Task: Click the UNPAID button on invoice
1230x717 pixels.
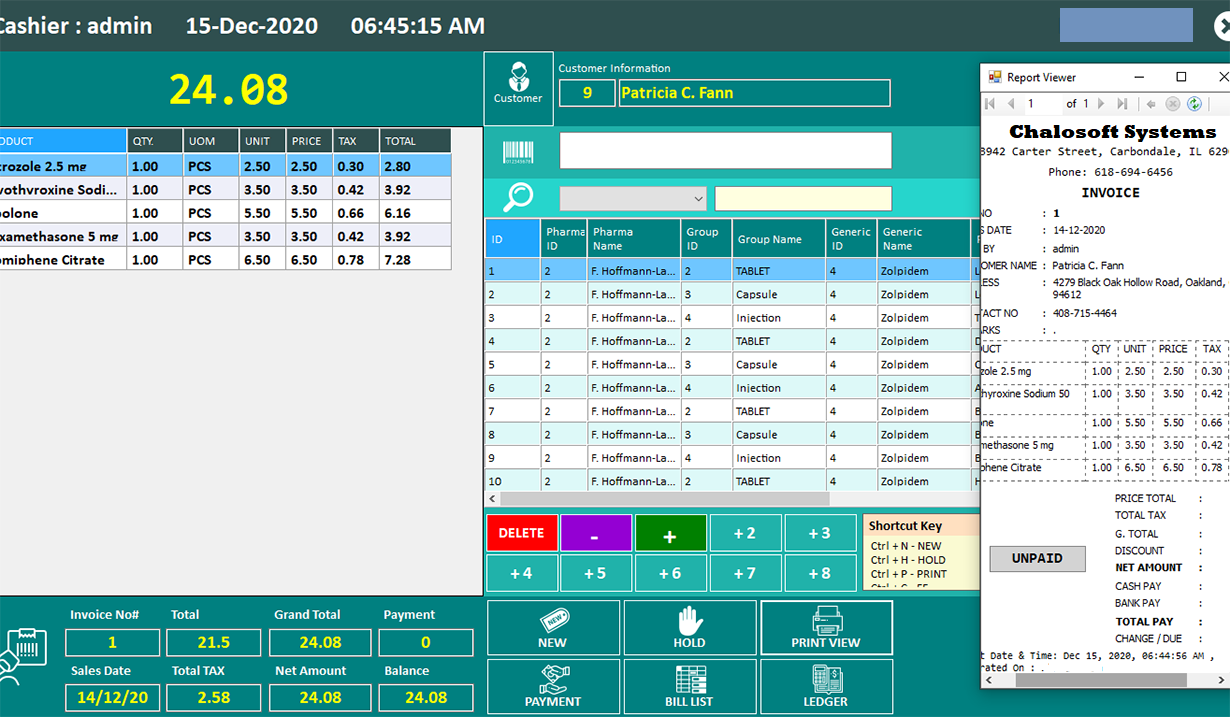Action: 1037,559
